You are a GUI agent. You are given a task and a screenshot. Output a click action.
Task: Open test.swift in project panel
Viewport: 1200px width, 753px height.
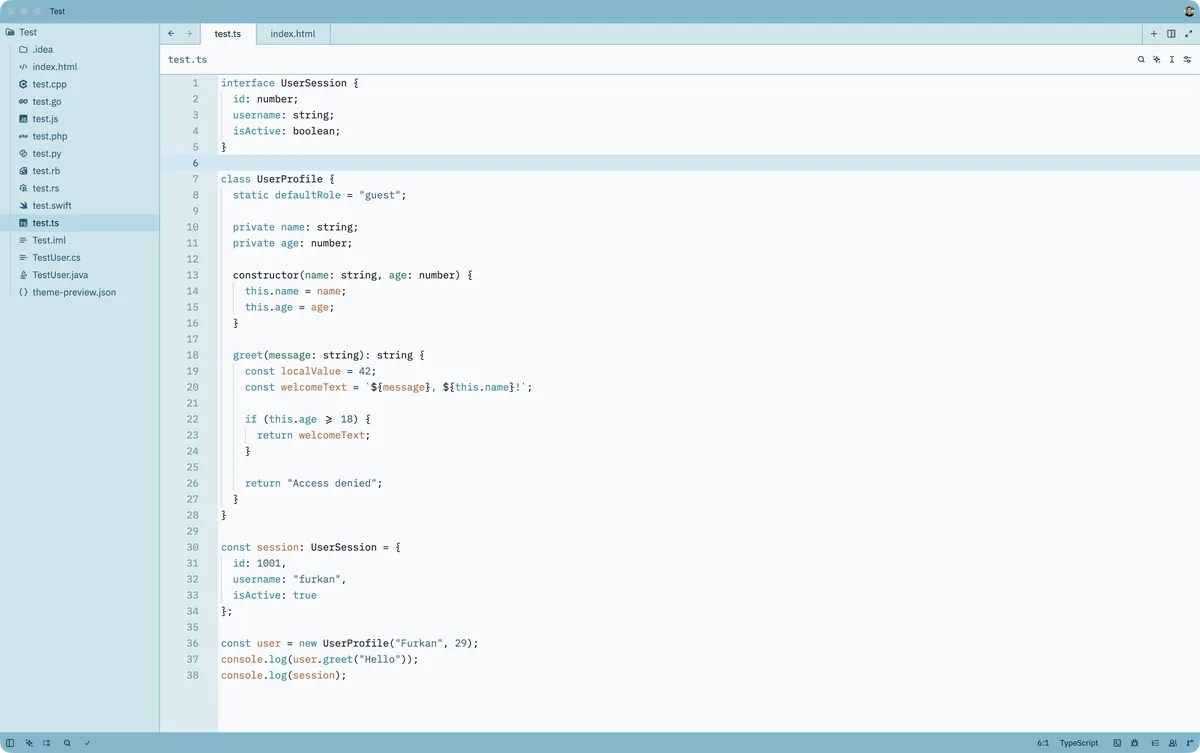click(80, 205)
